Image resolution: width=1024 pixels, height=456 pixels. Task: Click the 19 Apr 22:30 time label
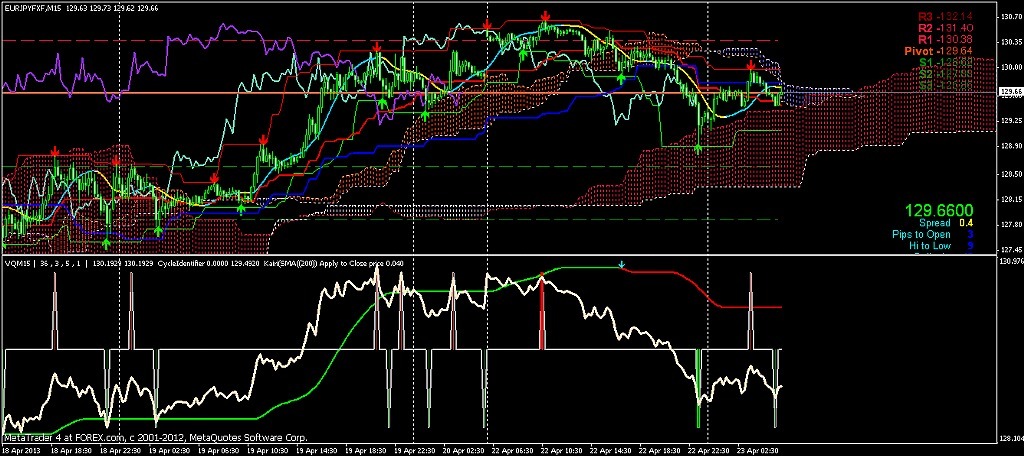pyautogui.click(x=415, y=451)
